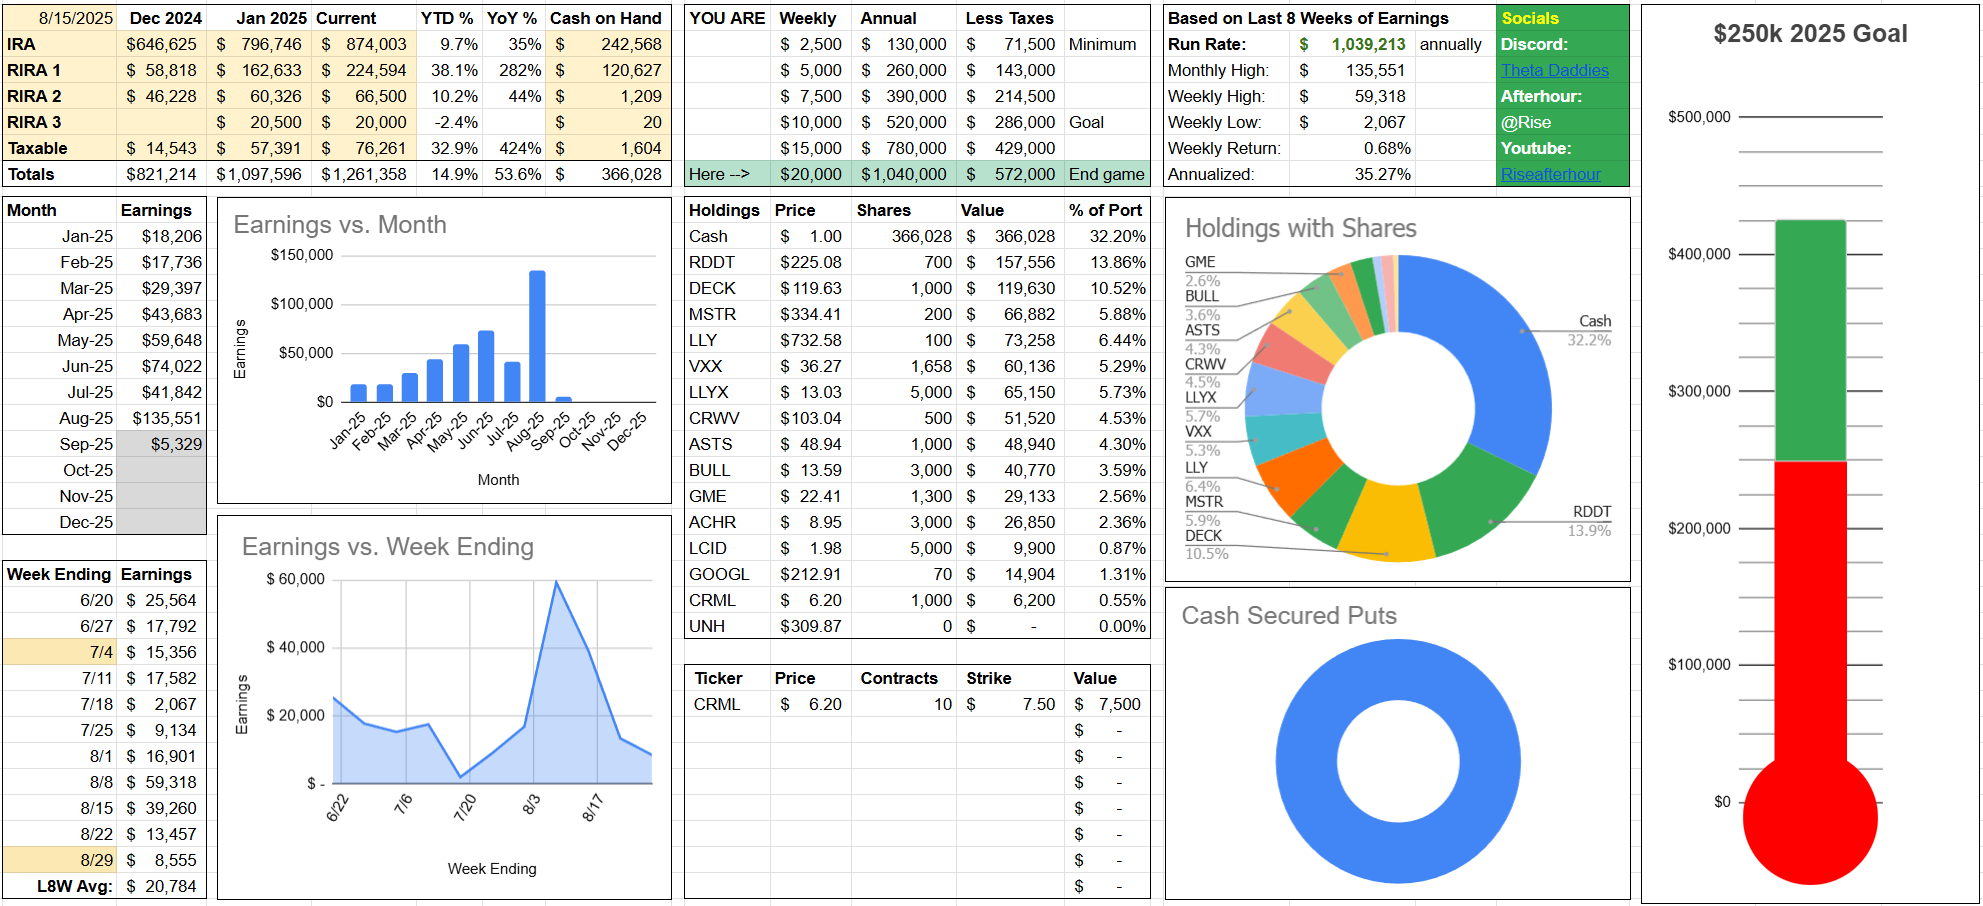1983x906 pixels.
Task: Select the Totals Current value $1,261,358
Action: pyautogui.click(x=363, y=174)
